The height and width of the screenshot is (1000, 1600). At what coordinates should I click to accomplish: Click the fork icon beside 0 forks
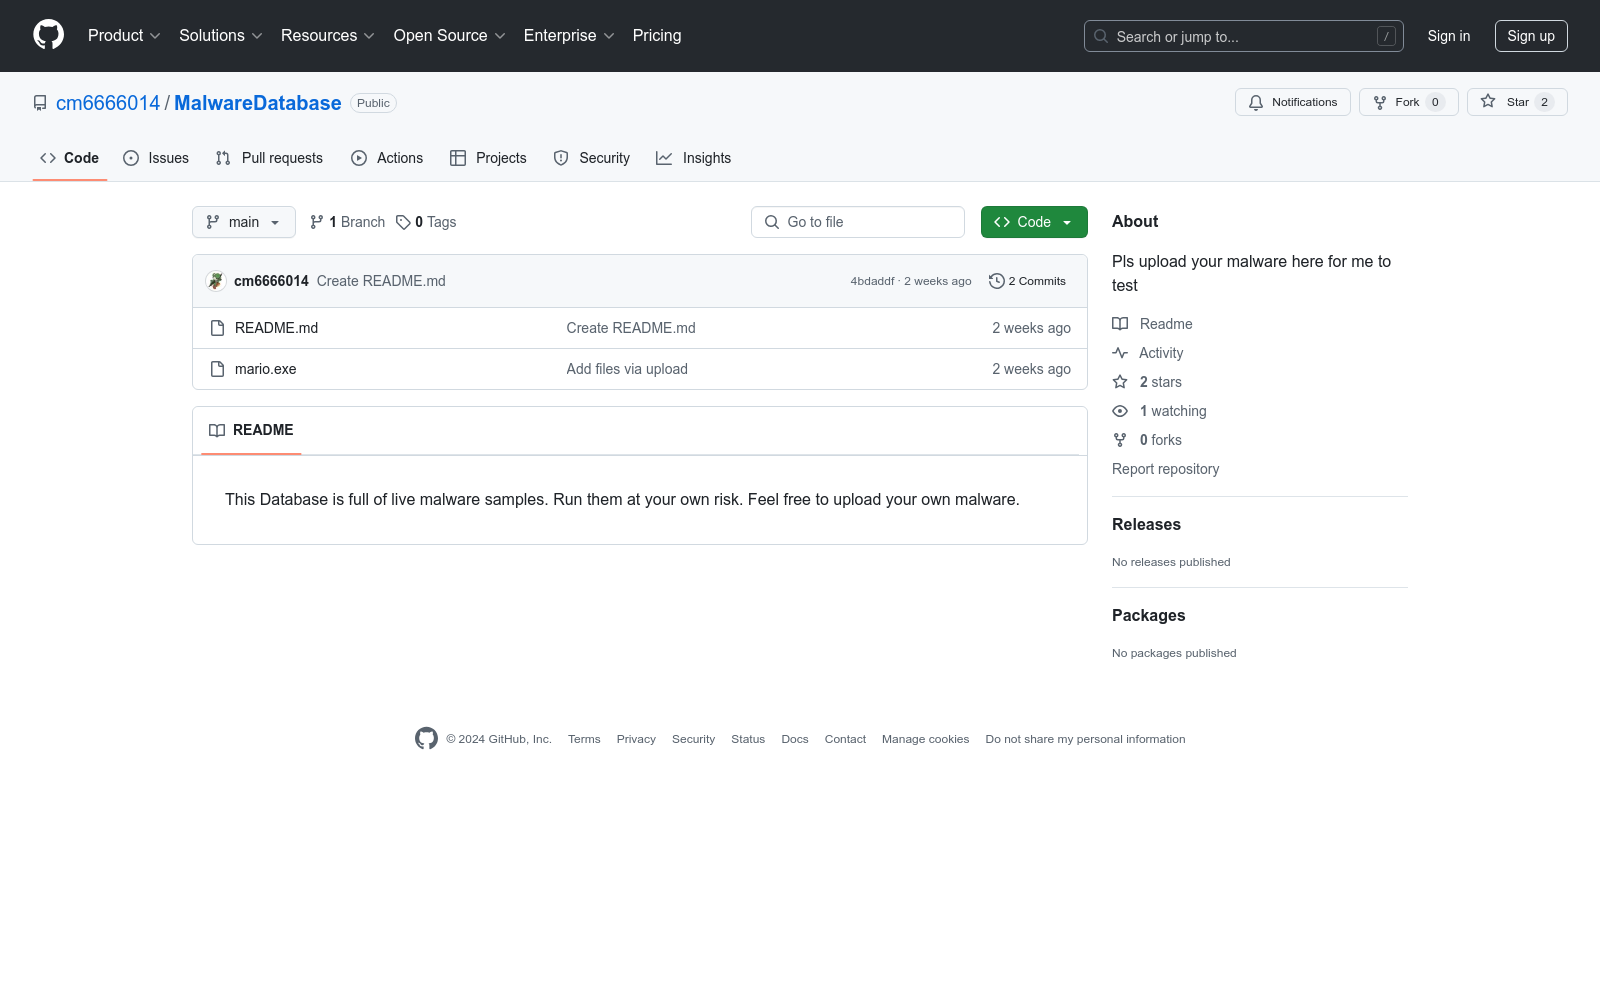click(x=1120, y=440)
